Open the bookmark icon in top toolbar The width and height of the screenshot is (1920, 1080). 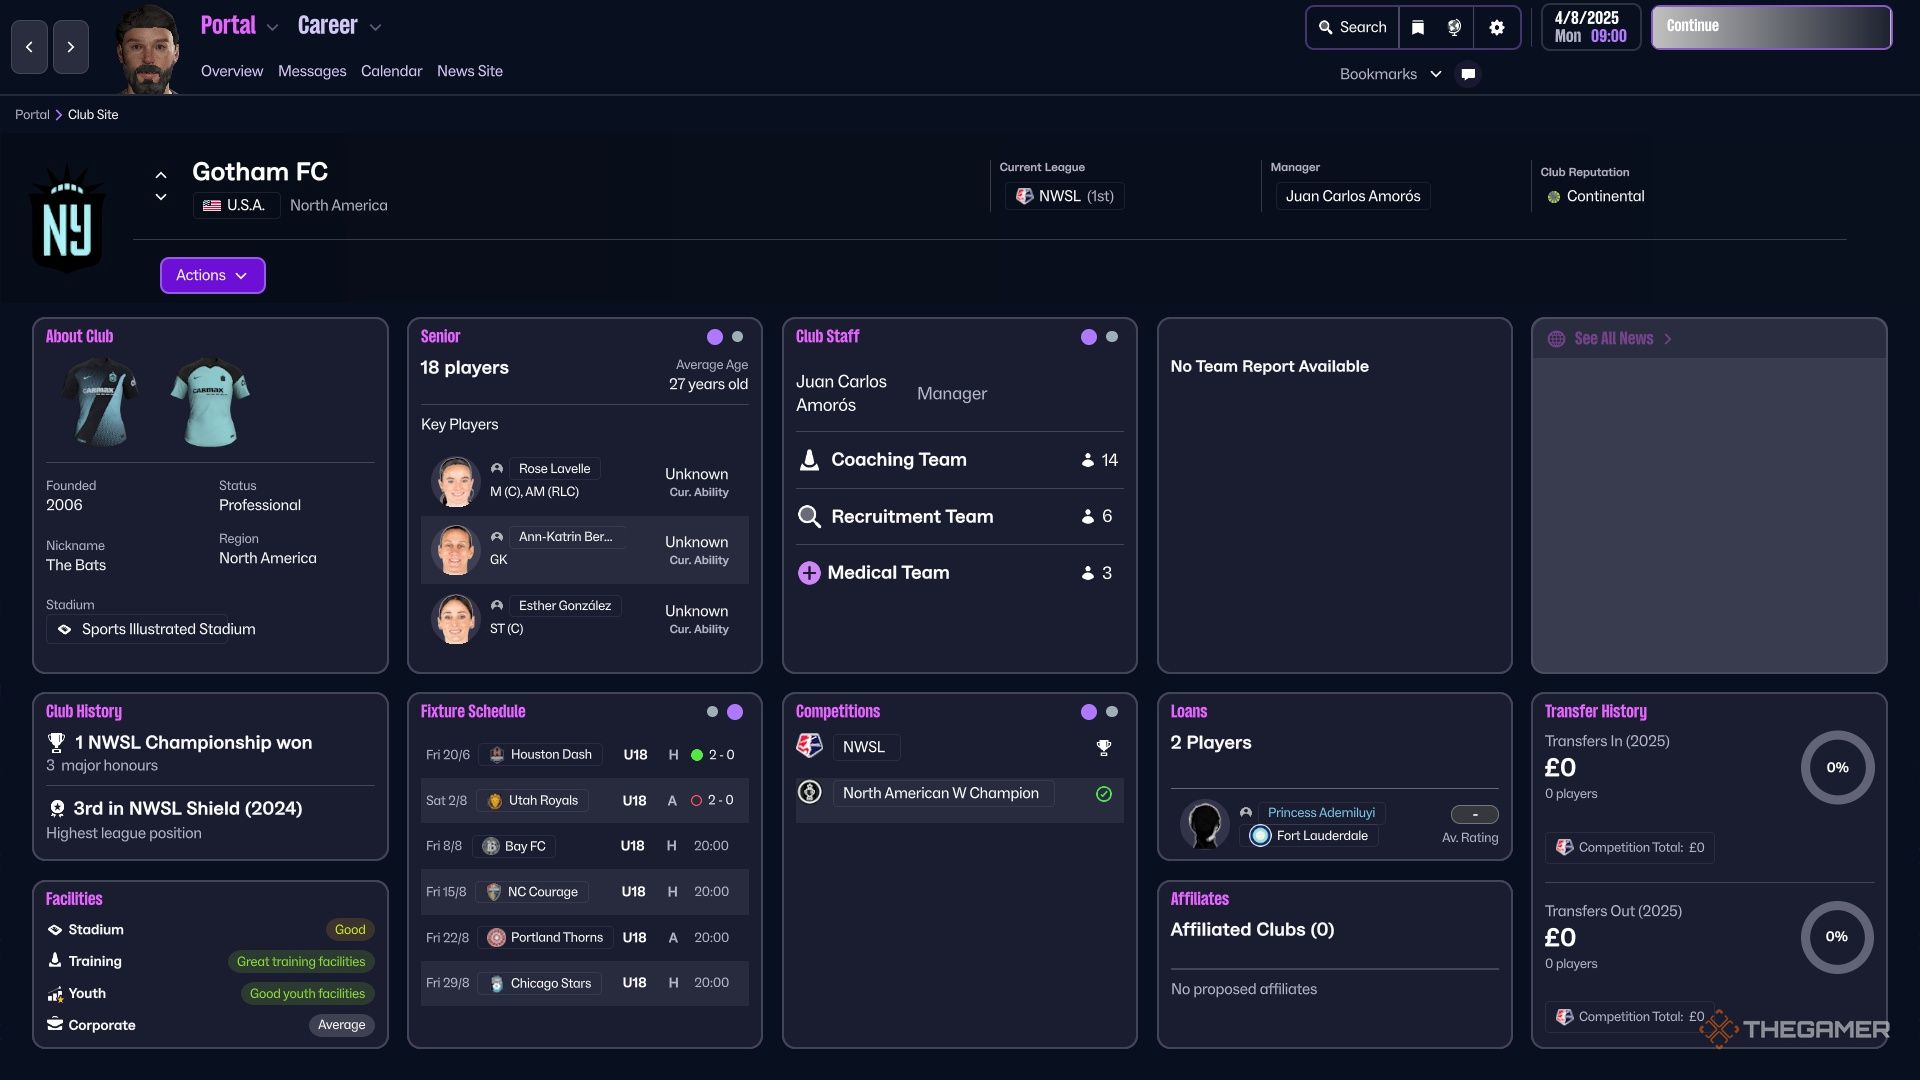(x=1417, y=27)
